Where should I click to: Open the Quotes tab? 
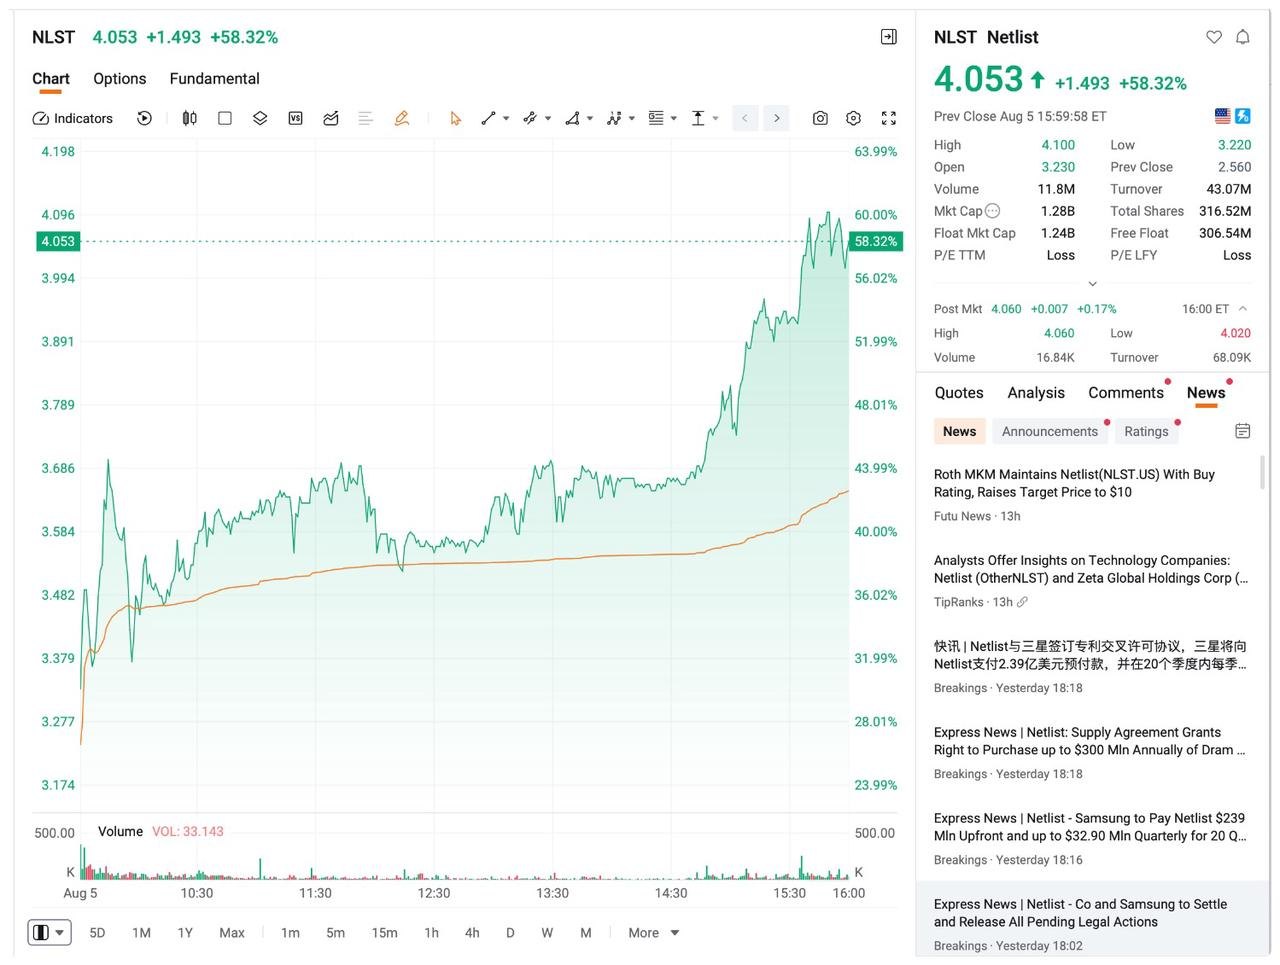959,393
